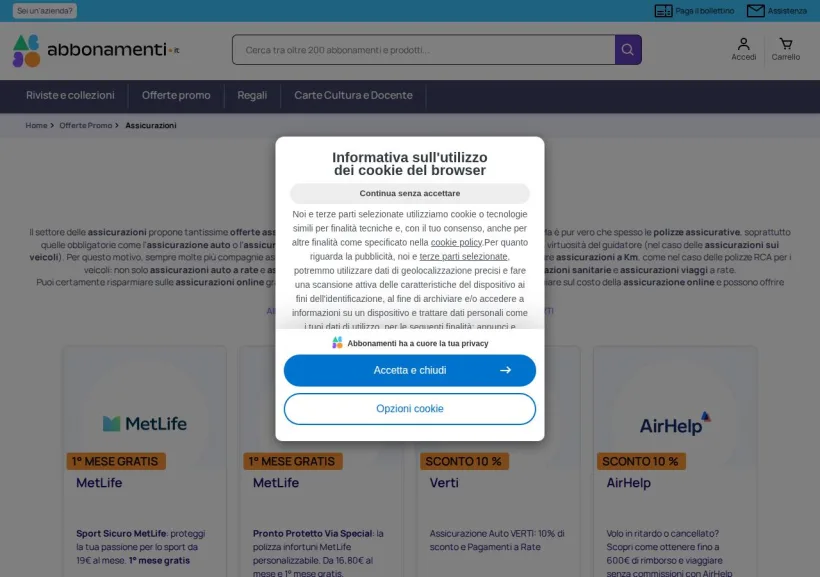Click the purple search magnifier button
This screenshot has width=820, height=577.
628,50
